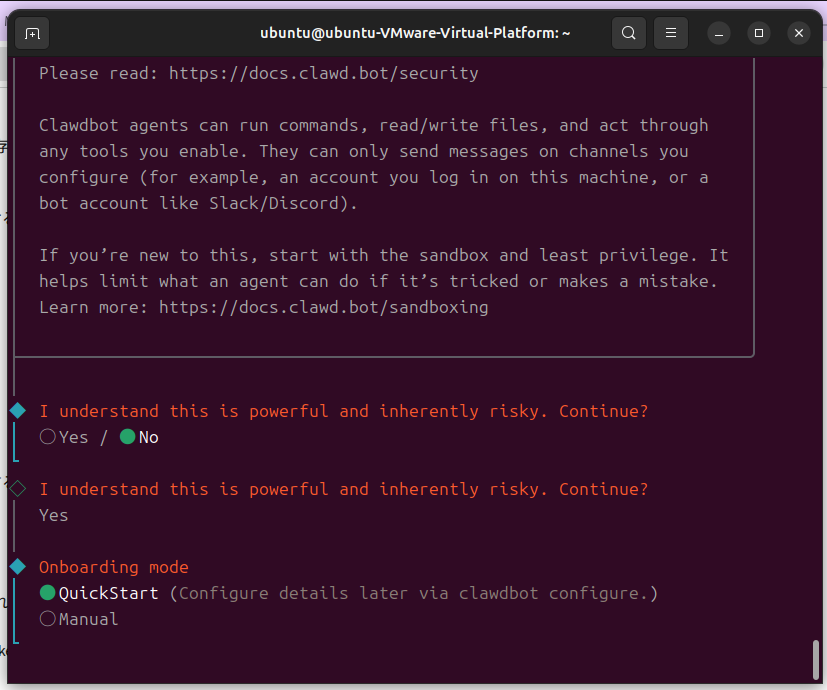Click the teal diamond beside Onboarding mode
Image resolution: width=827 pixels, height=690 pixels.
pyautogui.click(x=18, y=567)
